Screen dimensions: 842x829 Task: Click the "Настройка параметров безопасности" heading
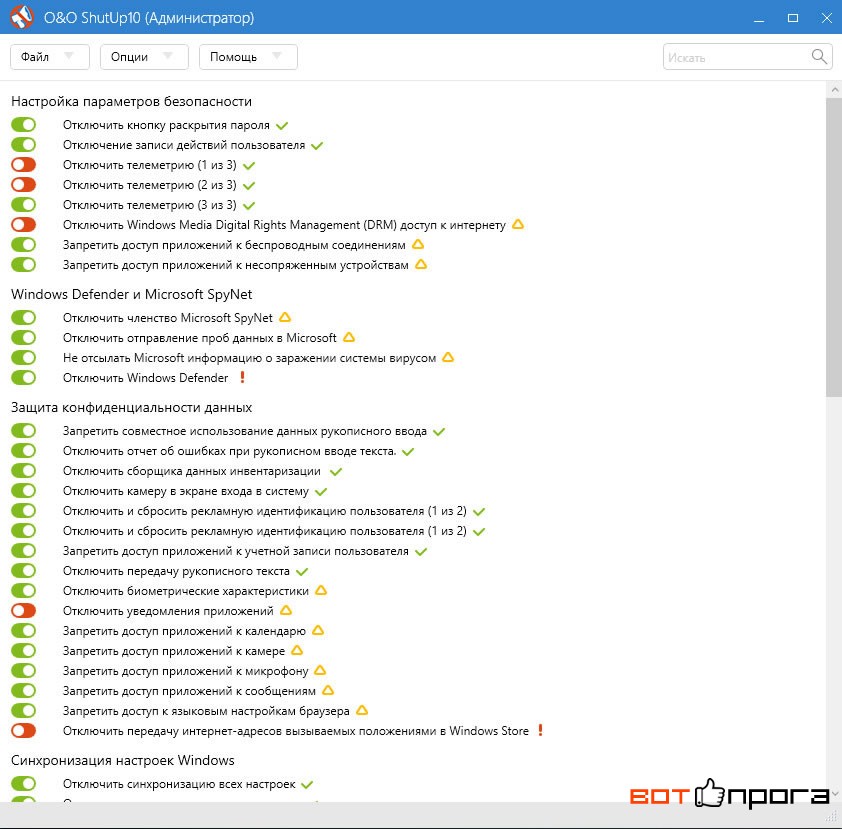click(132, 101)
